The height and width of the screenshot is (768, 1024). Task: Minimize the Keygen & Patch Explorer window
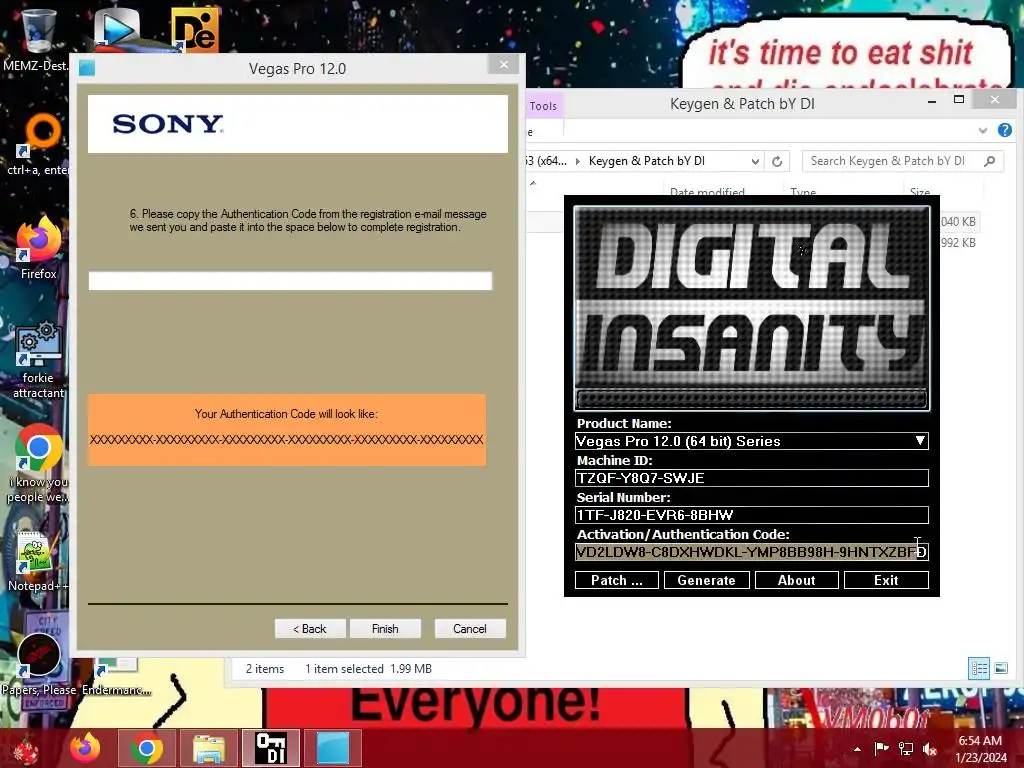point(932,101)
